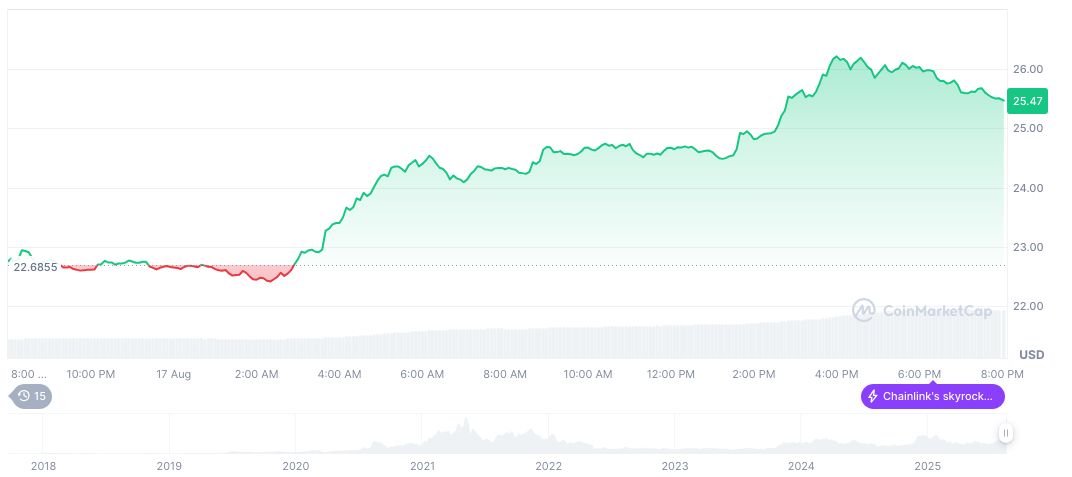The image size is (1072, 477).
Task: Select 2021 on the year navigator
Action: 422,466
